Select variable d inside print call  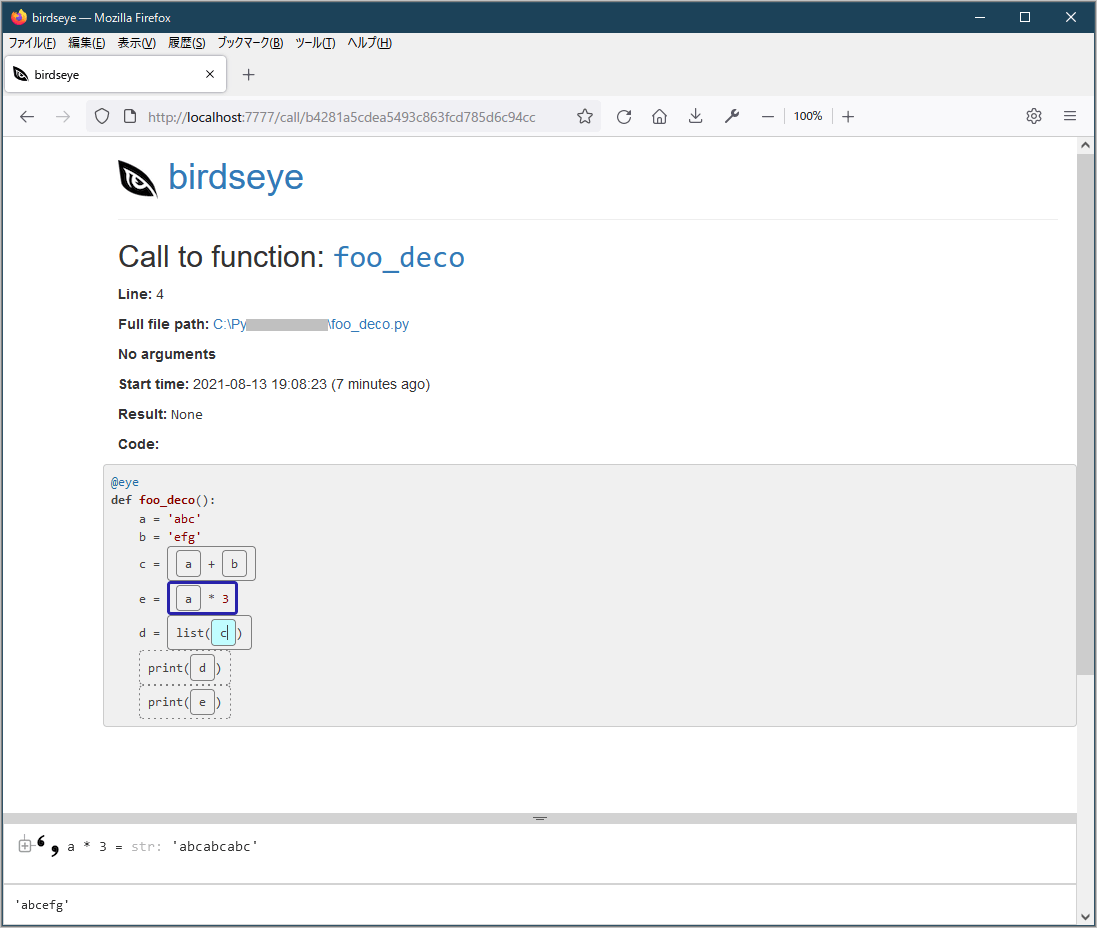202,668
